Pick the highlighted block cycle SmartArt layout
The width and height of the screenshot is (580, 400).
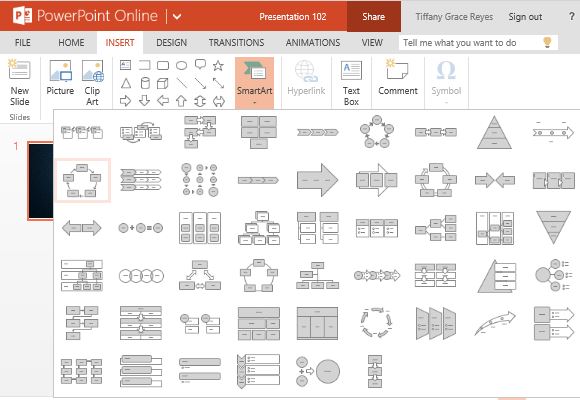(82, 181)
